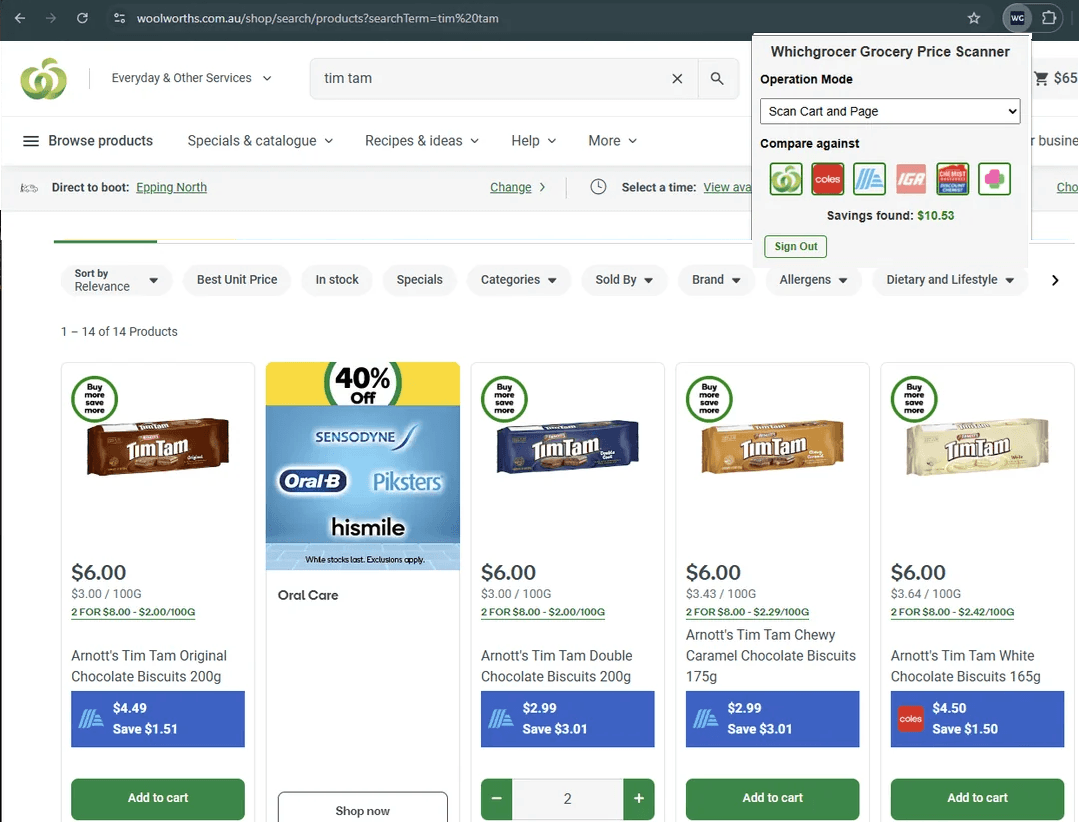The height and width of the screenshot is (822, 1080).
Task: Select the IGA grocer icon
Action: coord(910,179)
